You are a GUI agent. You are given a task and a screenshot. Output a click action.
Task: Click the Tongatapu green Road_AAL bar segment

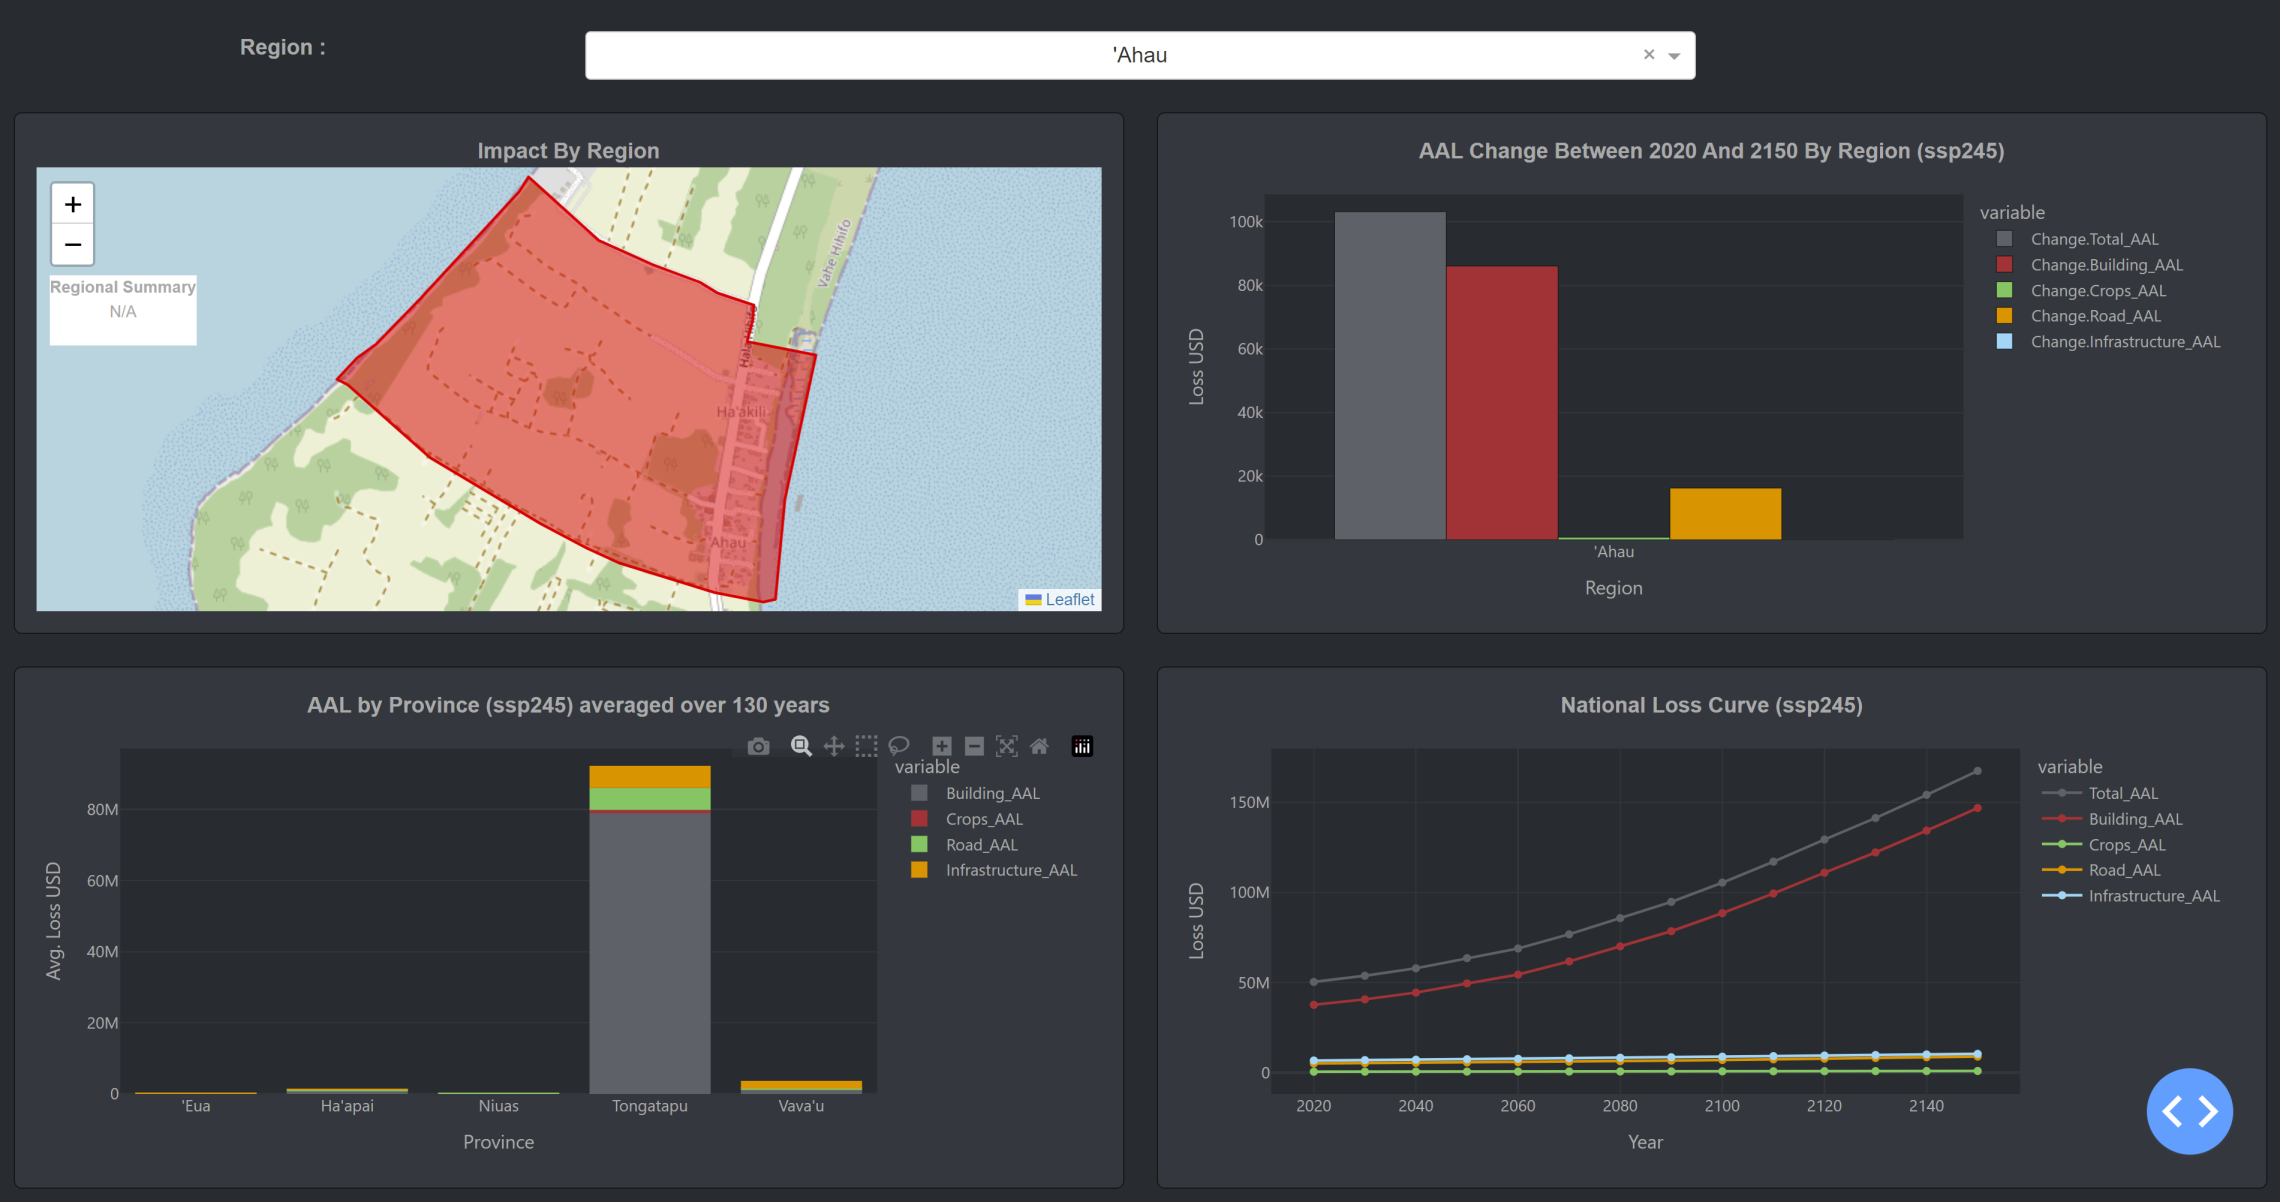coord(650,799)
